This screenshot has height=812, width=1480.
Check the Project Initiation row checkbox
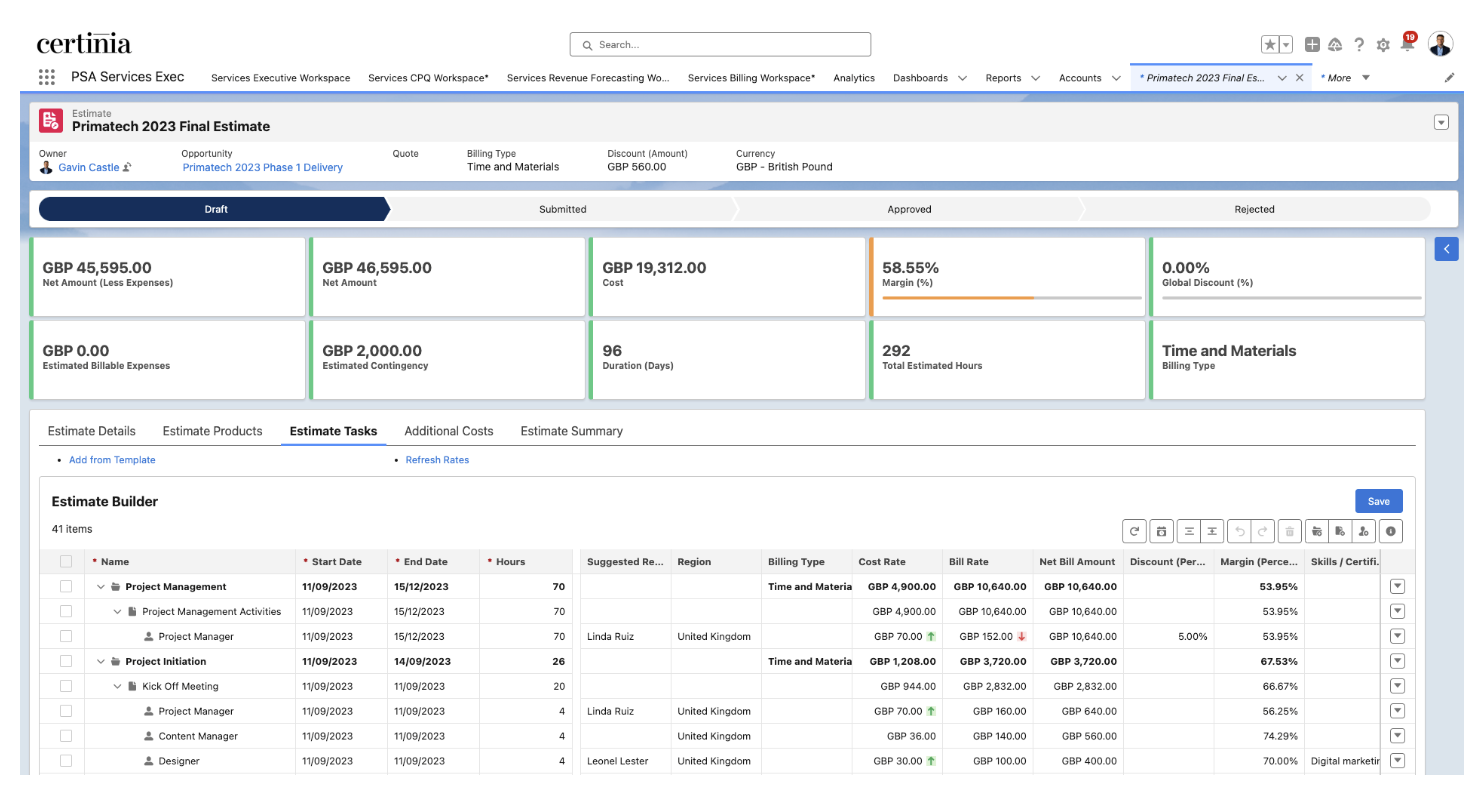pos(66,661)
